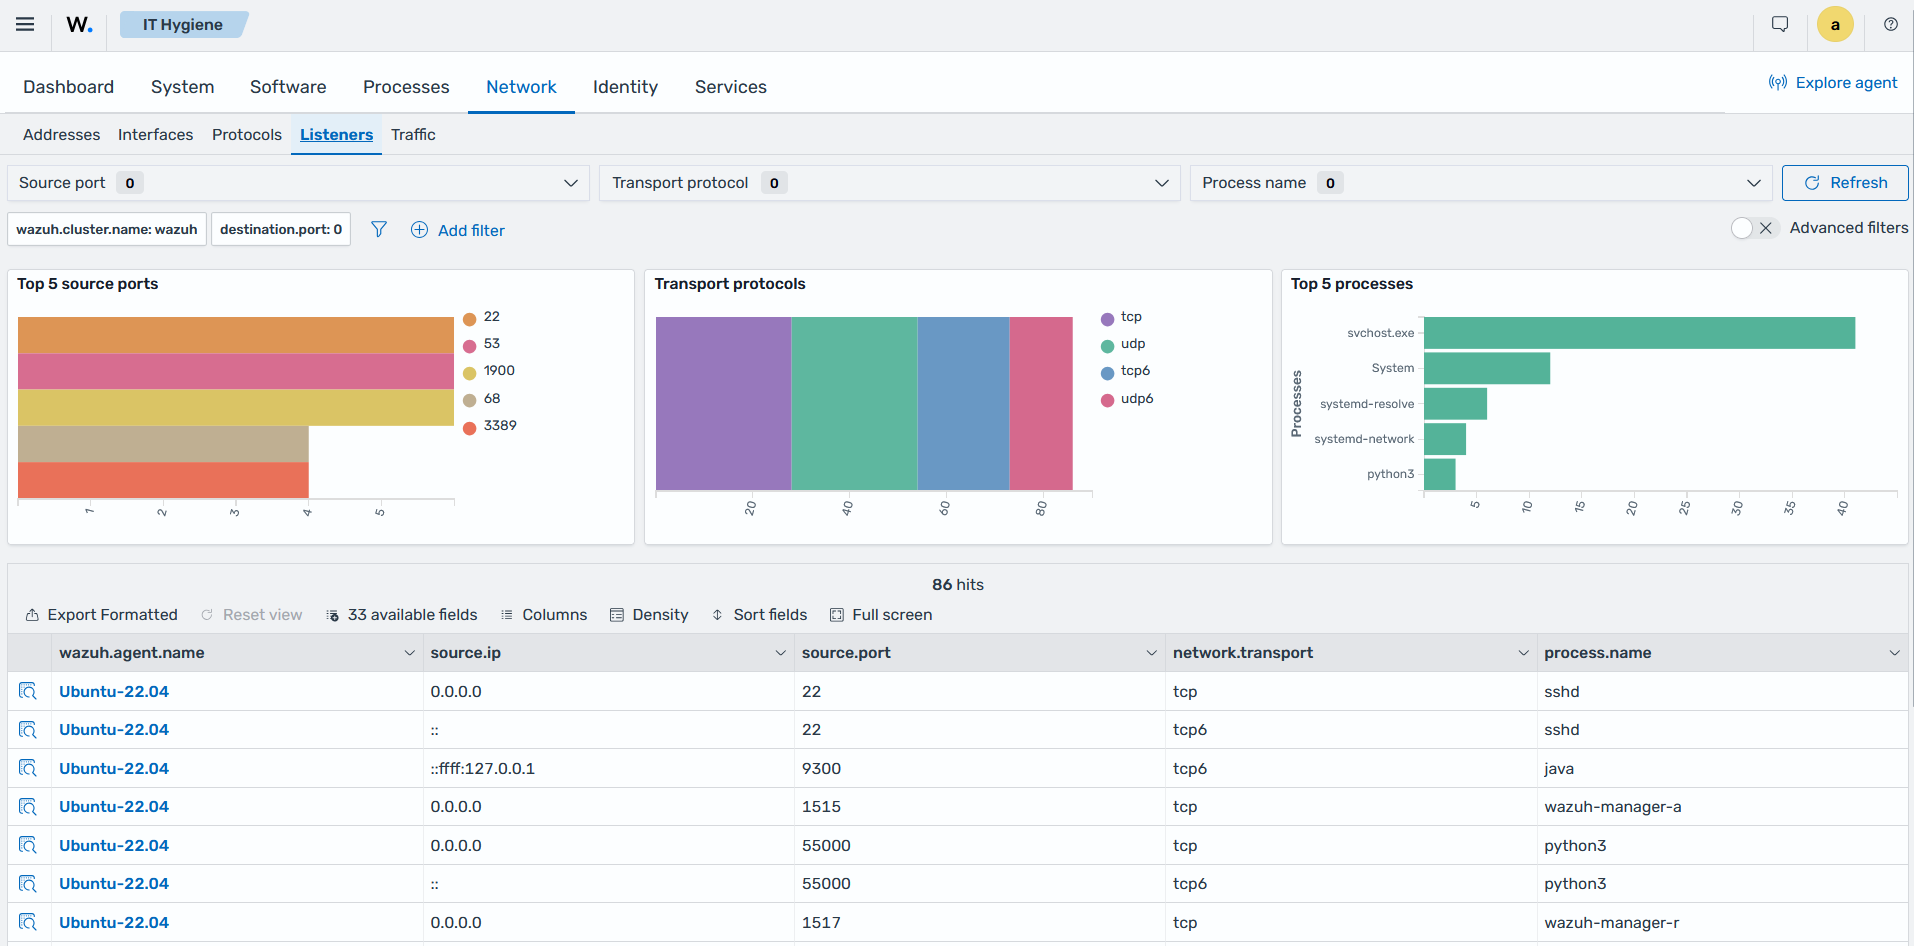The height and width of the screenshot is (946, 1914).
Task: Open the hamburger navigation menu
Action: 25,25
